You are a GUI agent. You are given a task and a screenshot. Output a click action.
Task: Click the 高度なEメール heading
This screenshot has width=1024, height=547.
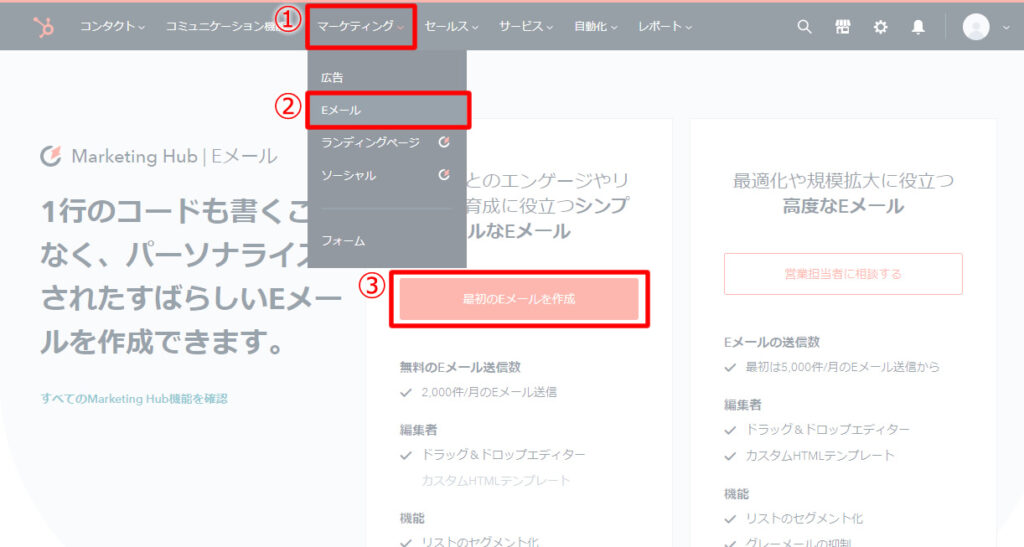[x=843, y=206]
